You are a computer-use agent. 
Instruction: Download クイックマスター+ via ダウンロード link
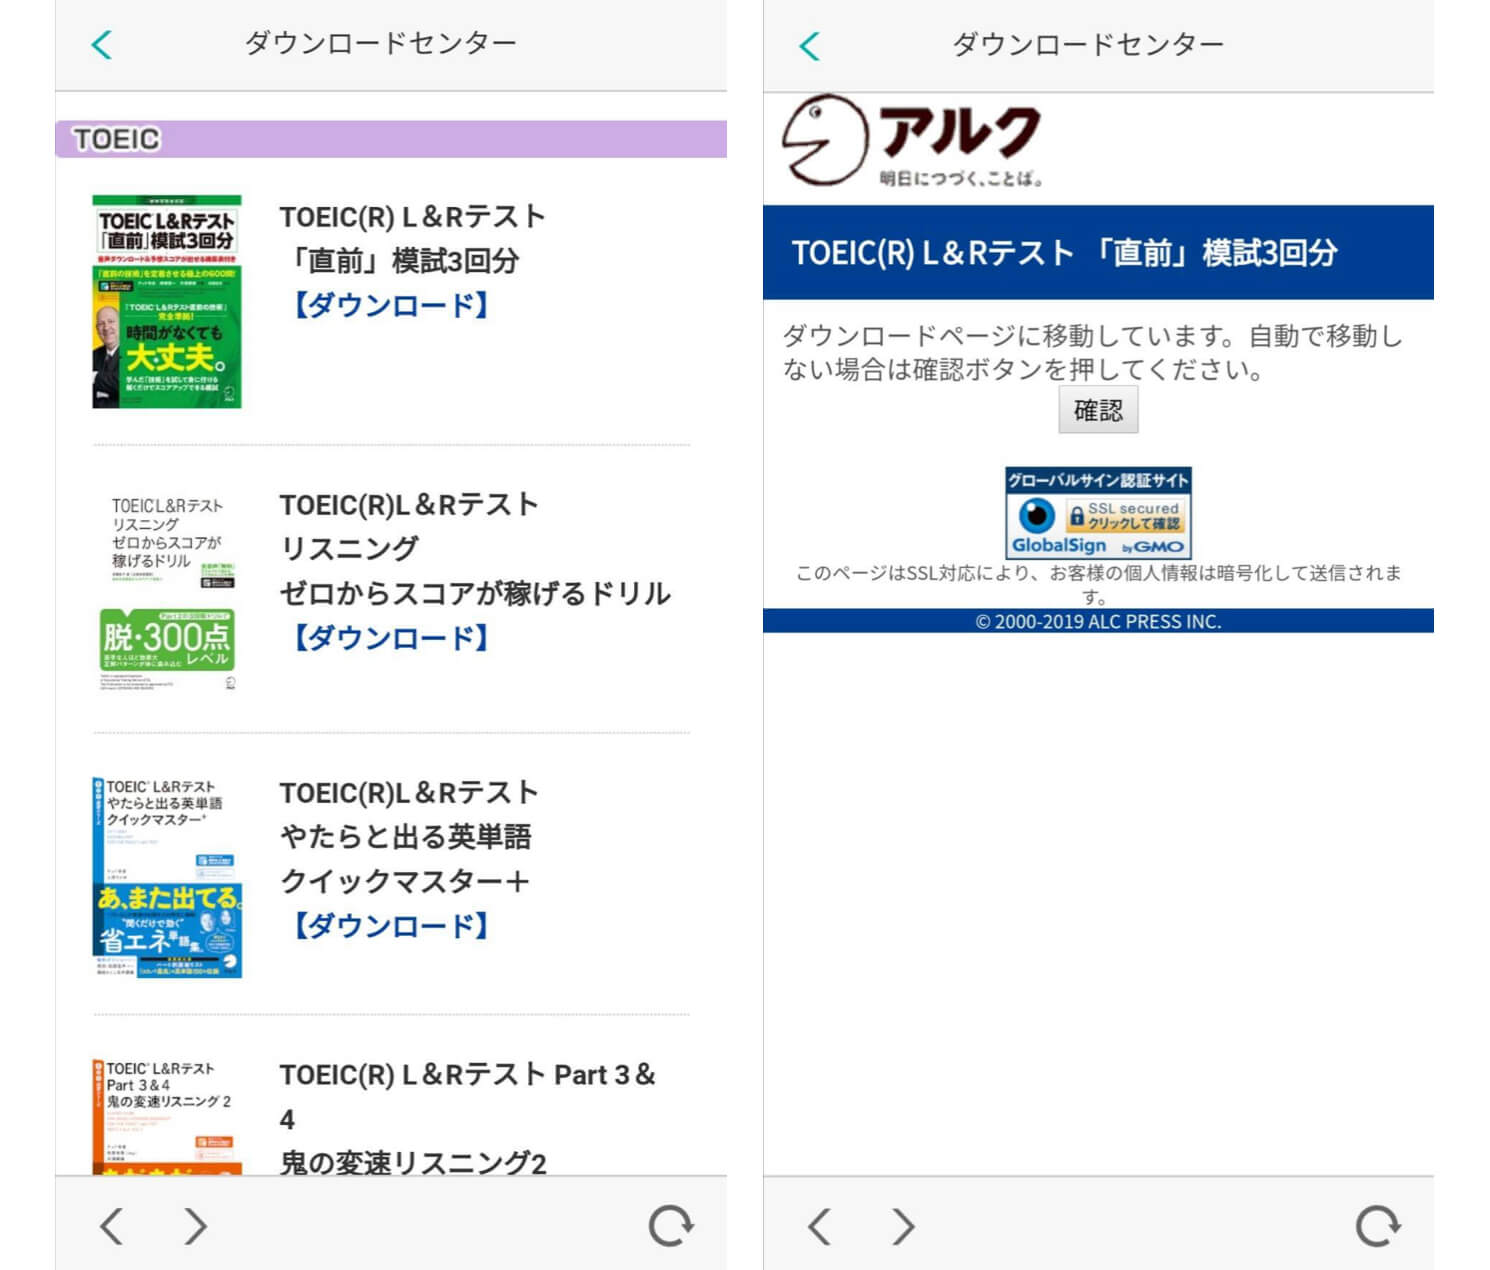coord(390,926)
